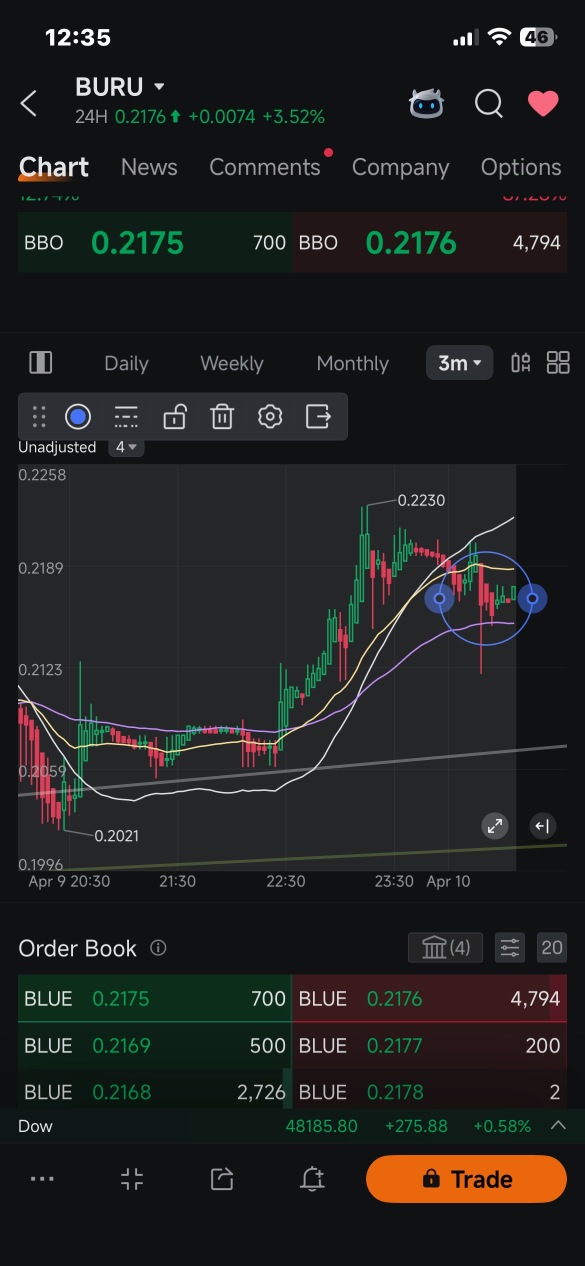Open drawing settings gear icon

coord(270,417)
